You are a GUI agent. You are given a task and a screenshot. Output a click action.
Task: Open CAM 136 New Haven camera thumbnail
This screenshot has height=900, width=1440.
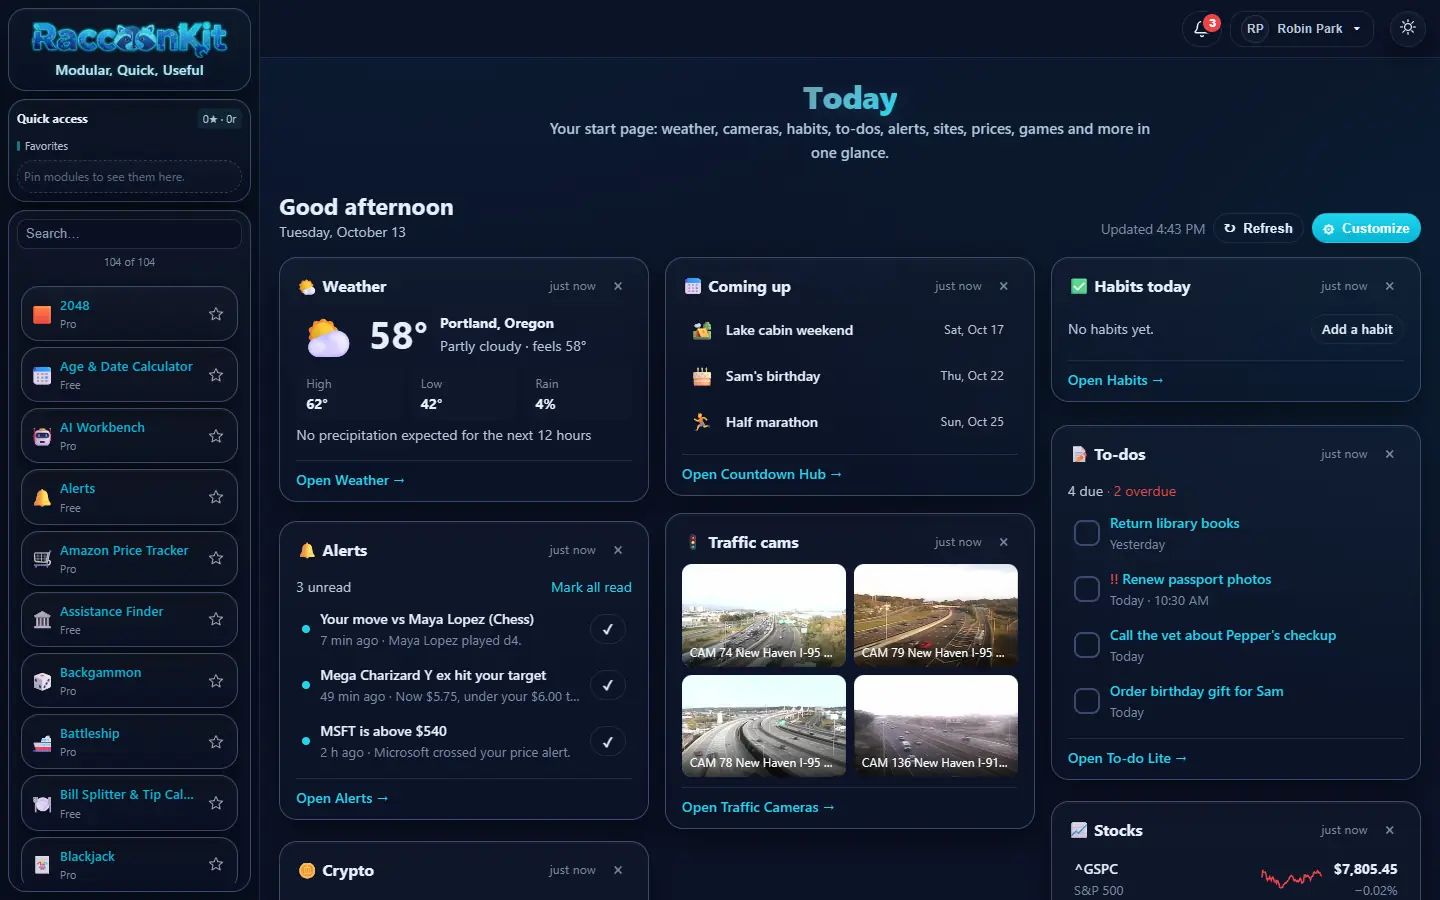pos(936,726)
